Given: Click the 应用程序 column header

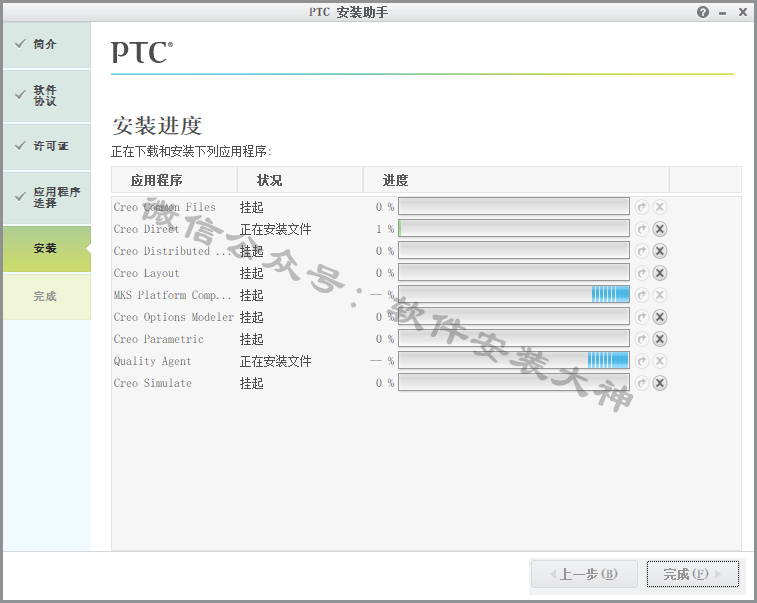Looking at the screenshot, I should [174, 180].
